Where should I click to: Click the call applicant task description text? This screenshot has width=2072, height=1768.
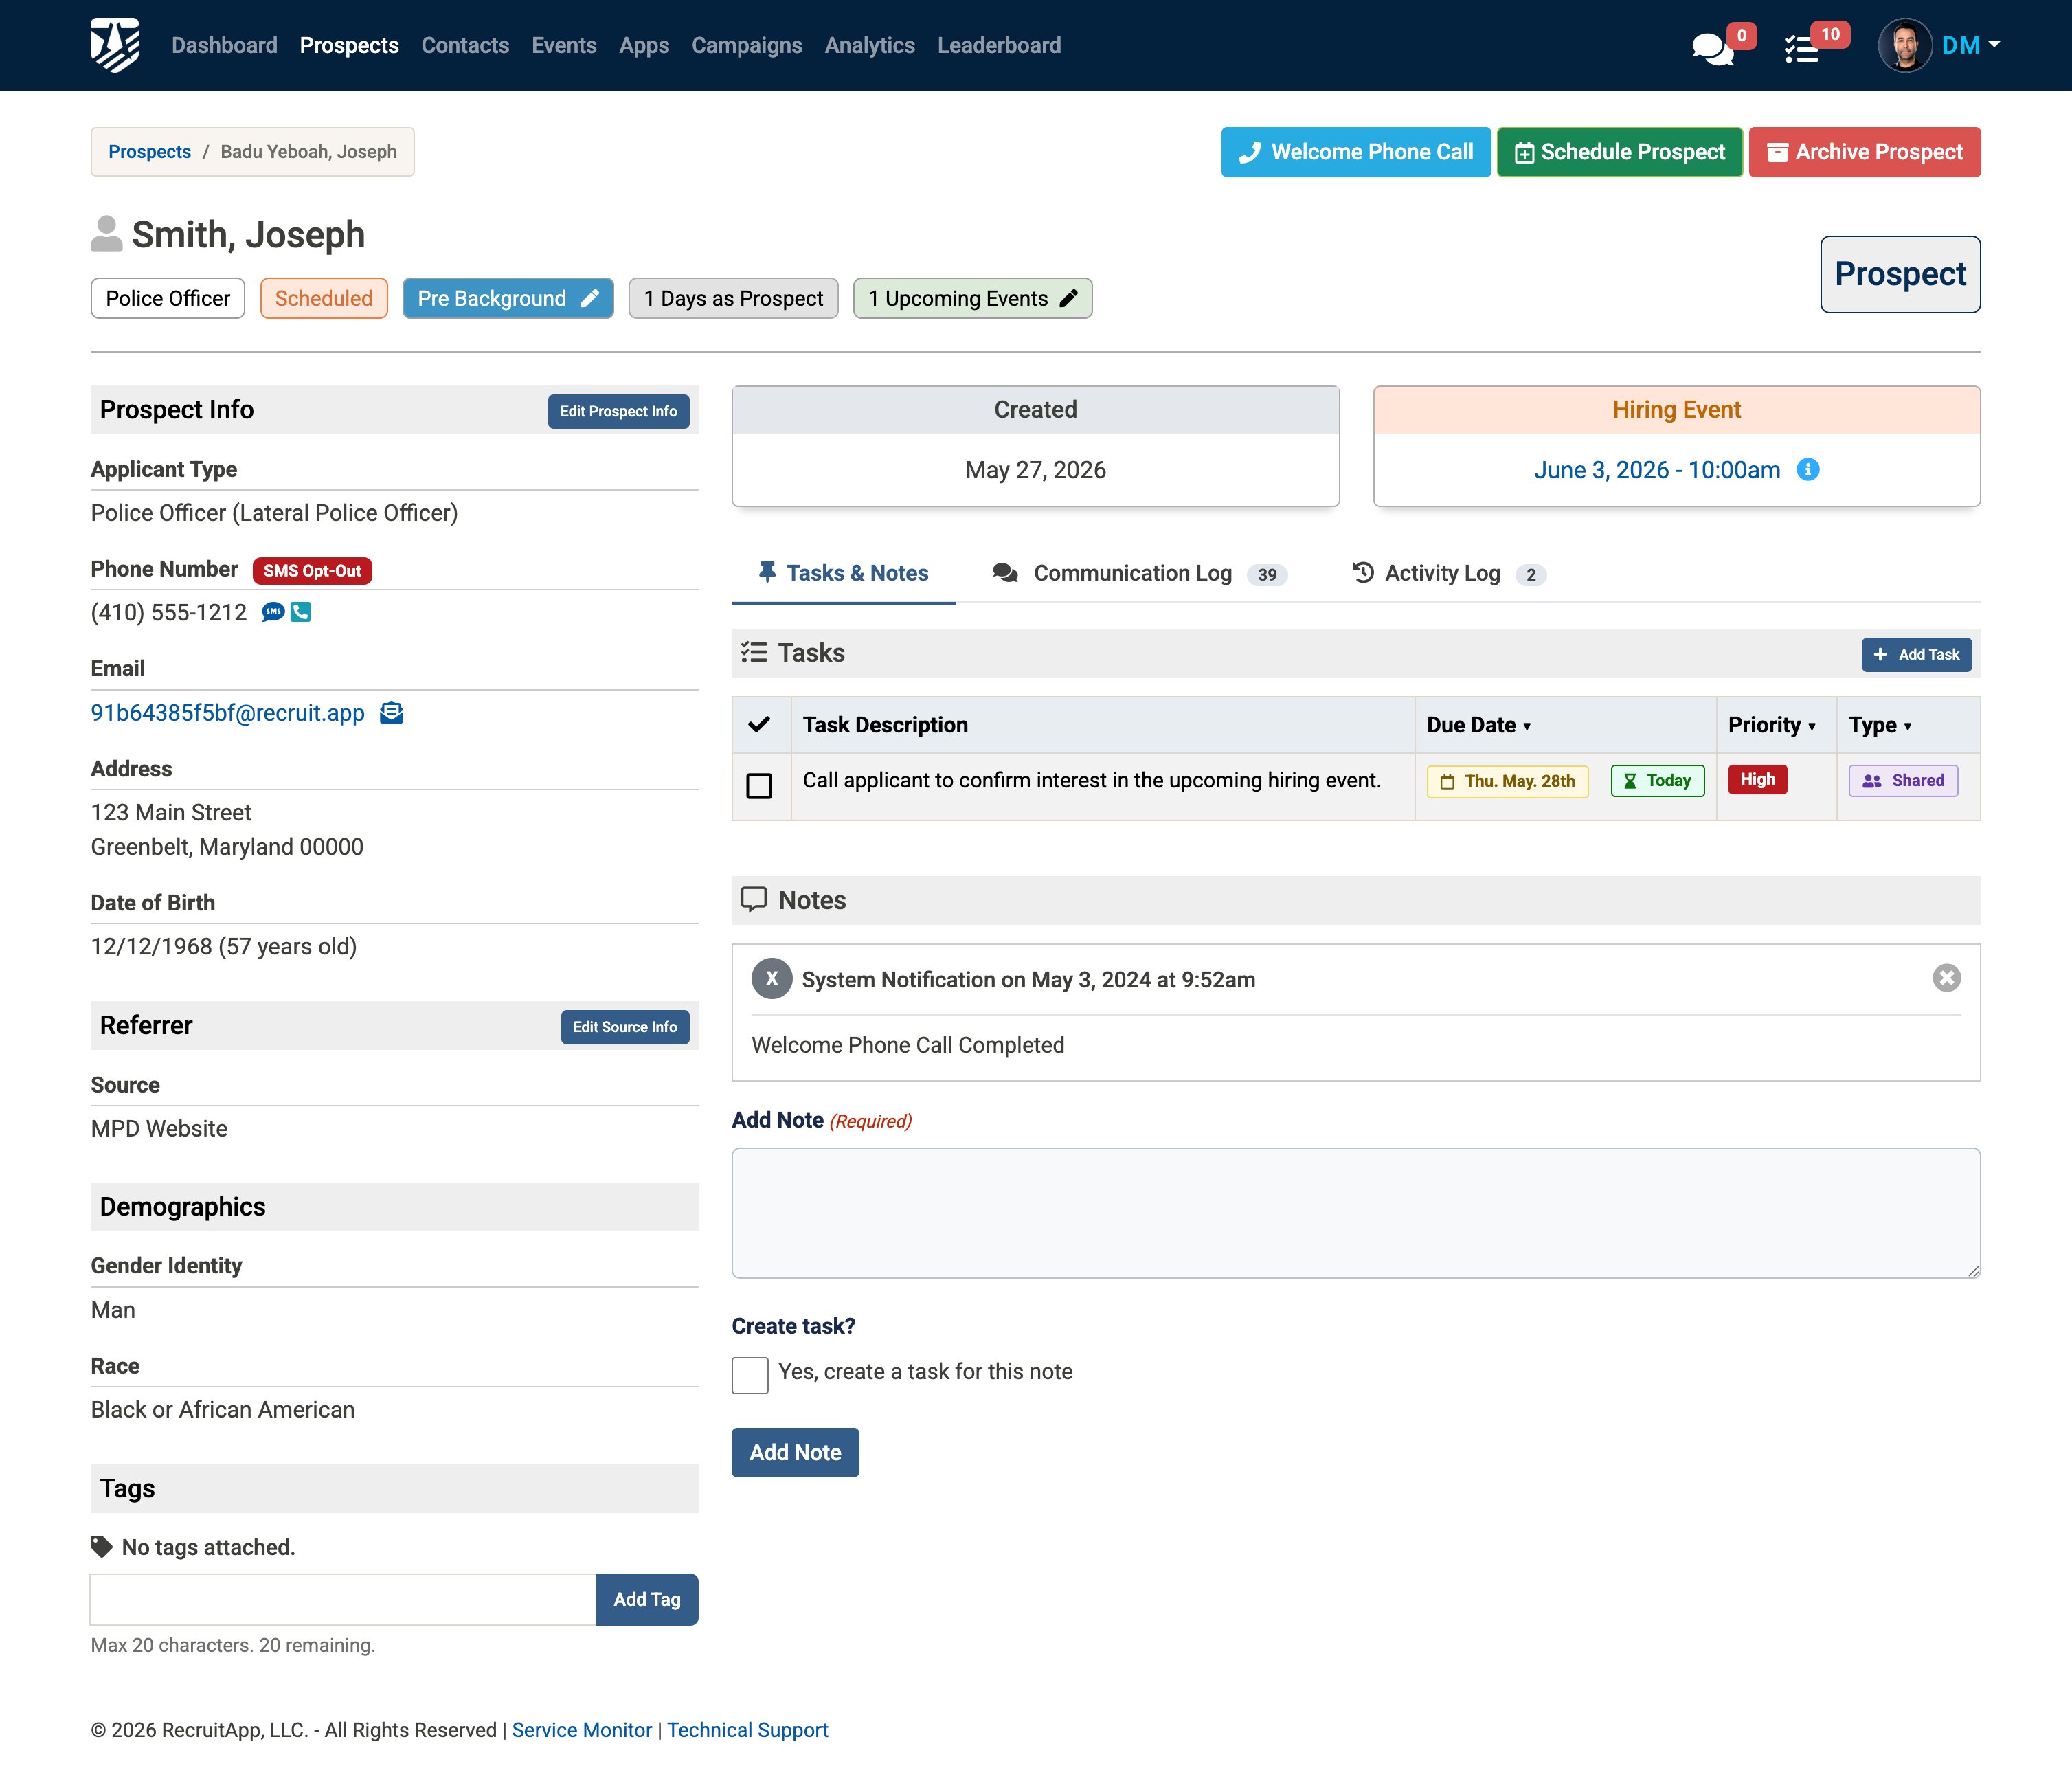pos(1092,780)
